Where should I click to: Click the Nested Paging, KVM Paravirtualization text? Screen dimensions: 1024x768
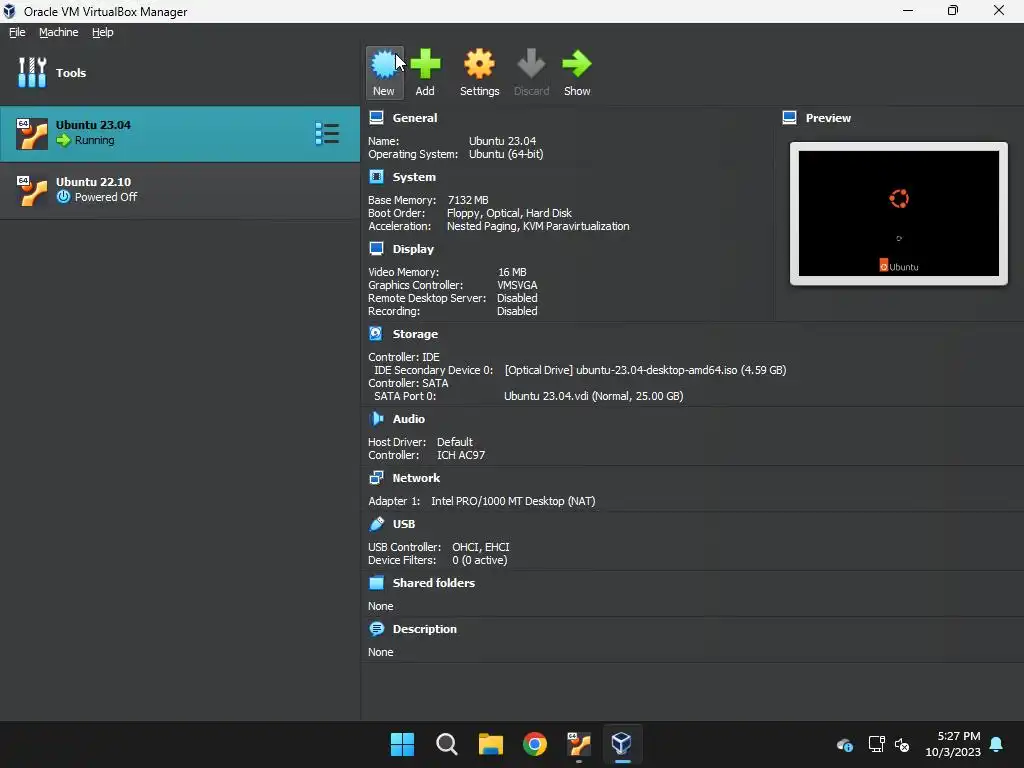[538, 226]
